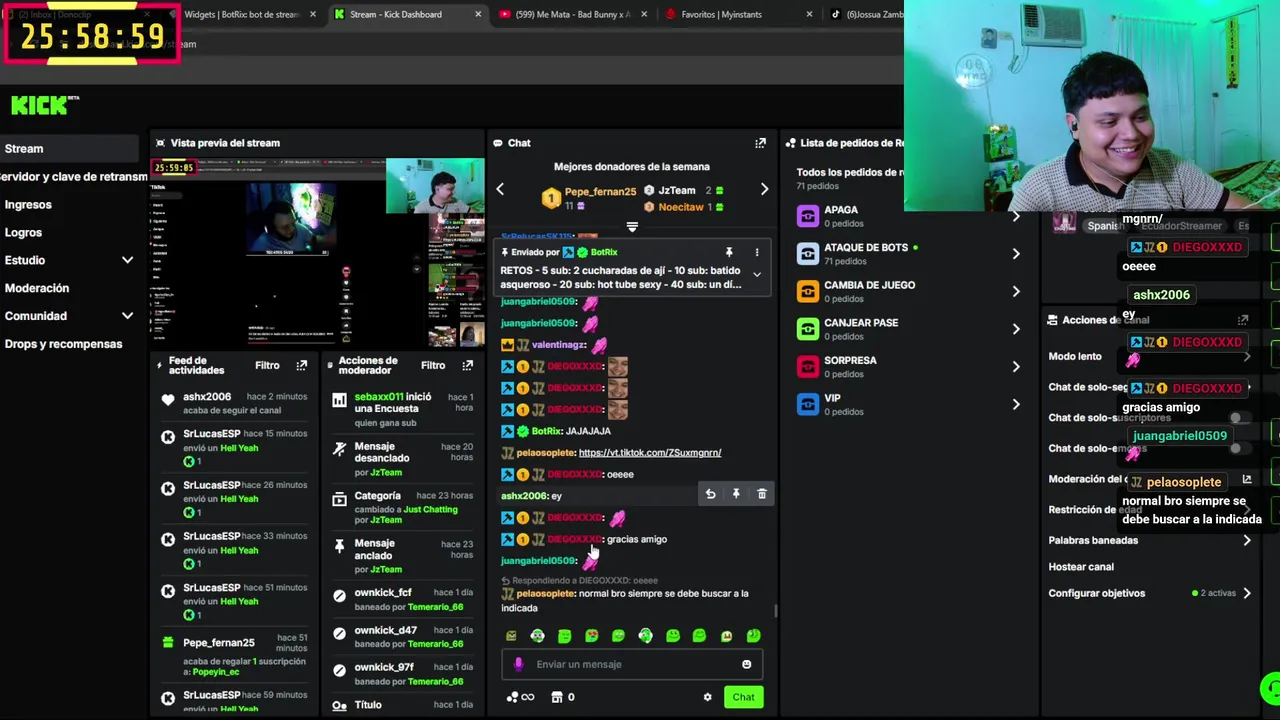Pop out the Acciones de moderador panel
Viewport: 1280px width, 720px height.
point(467,365)
